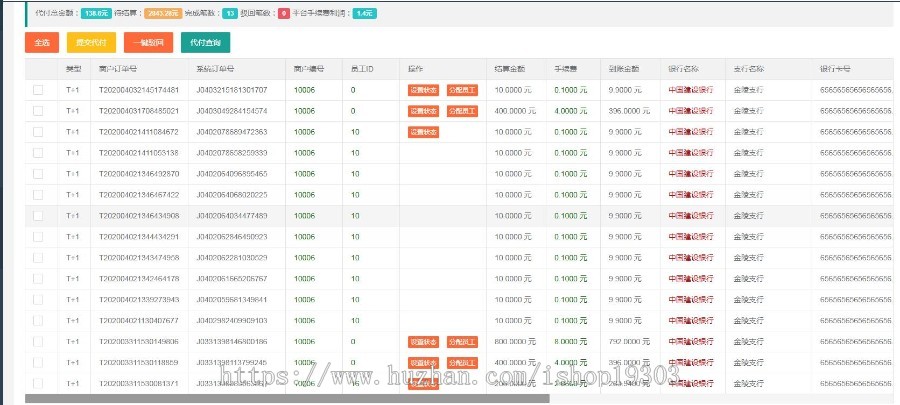The height and width of the screenshot is (405, 900).
Task: Select checkbox of order T202004021411084672
Action: pyautogui.click(x=38, y=132)
